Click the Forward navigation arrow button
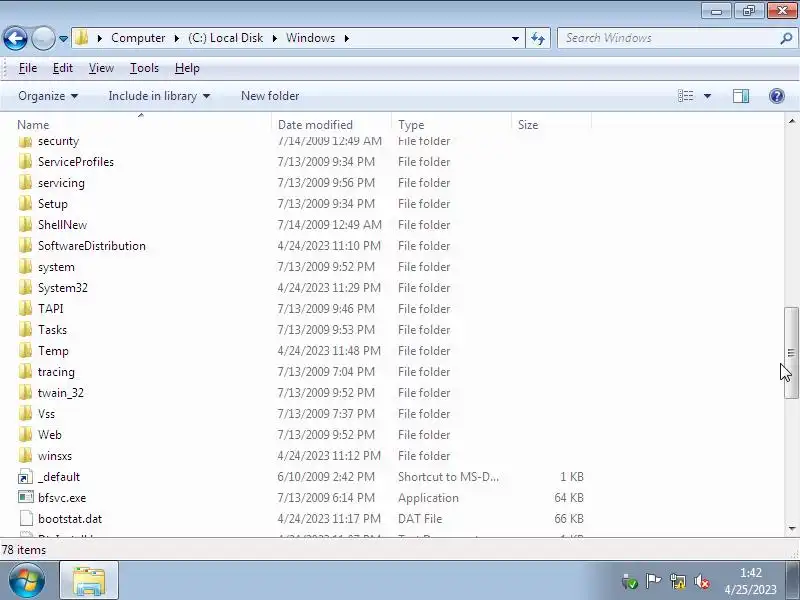 (43, 38)
